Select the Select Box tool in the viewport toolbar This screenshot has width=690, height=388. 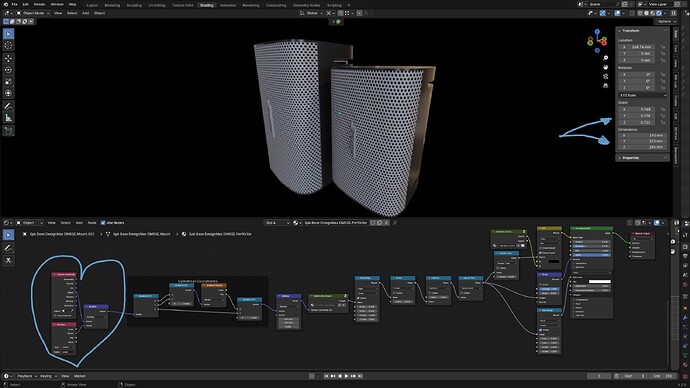coord(8,34)
